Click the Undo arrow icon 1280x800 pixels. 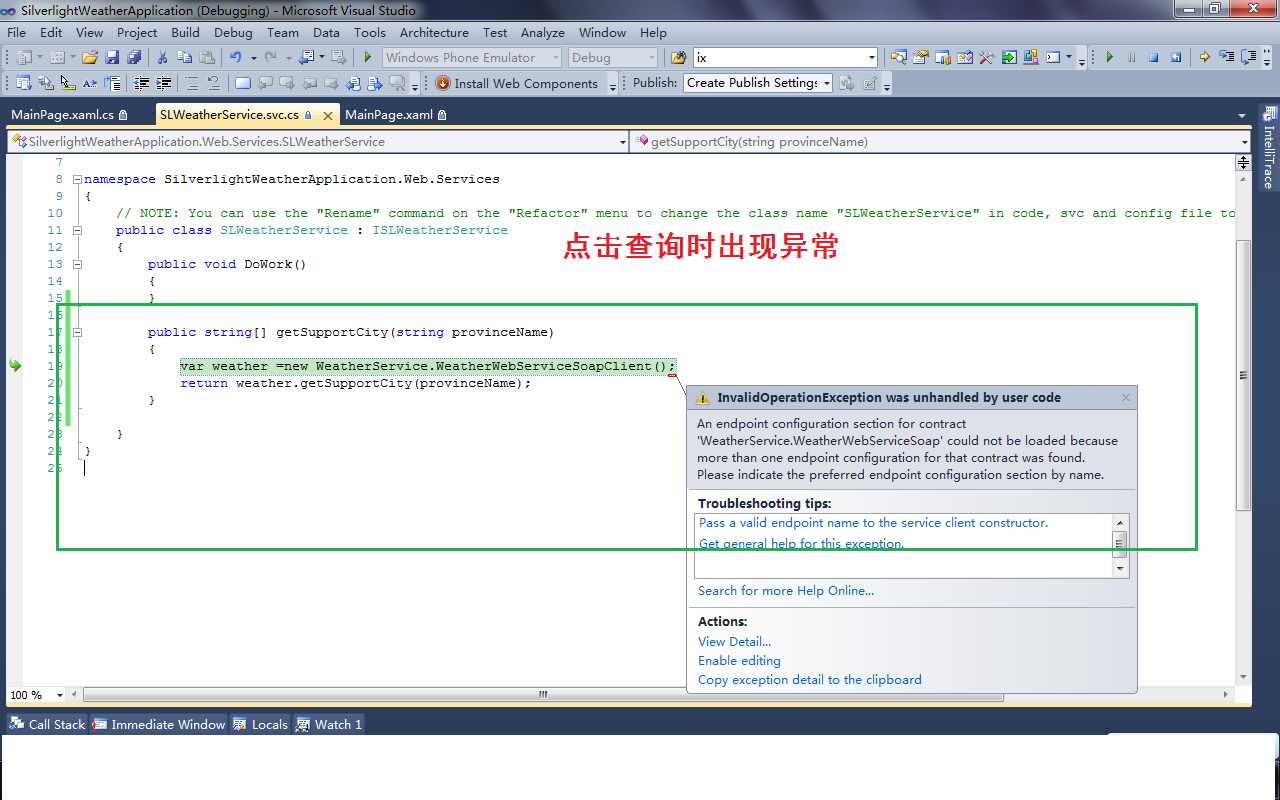tap(236, 57)
